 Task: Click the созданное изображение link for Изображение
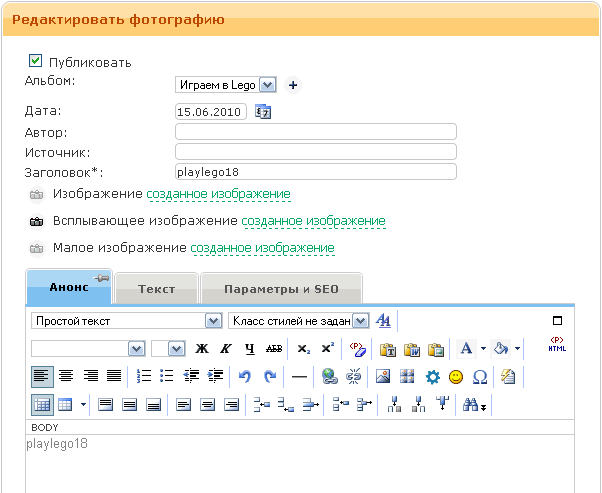point(218,194)
